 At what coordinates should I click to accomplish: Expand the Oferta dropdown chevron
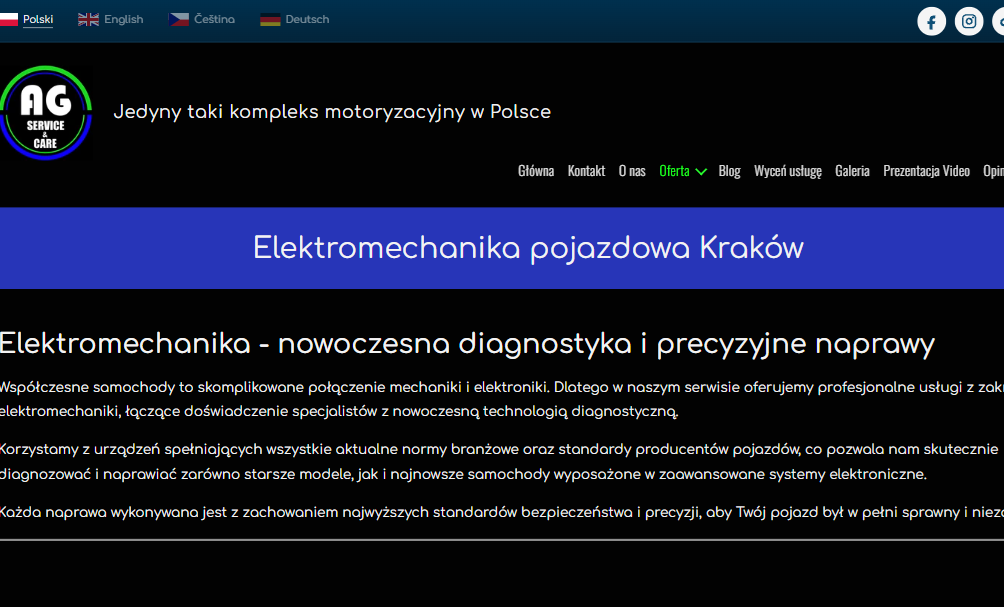[701, 172]
